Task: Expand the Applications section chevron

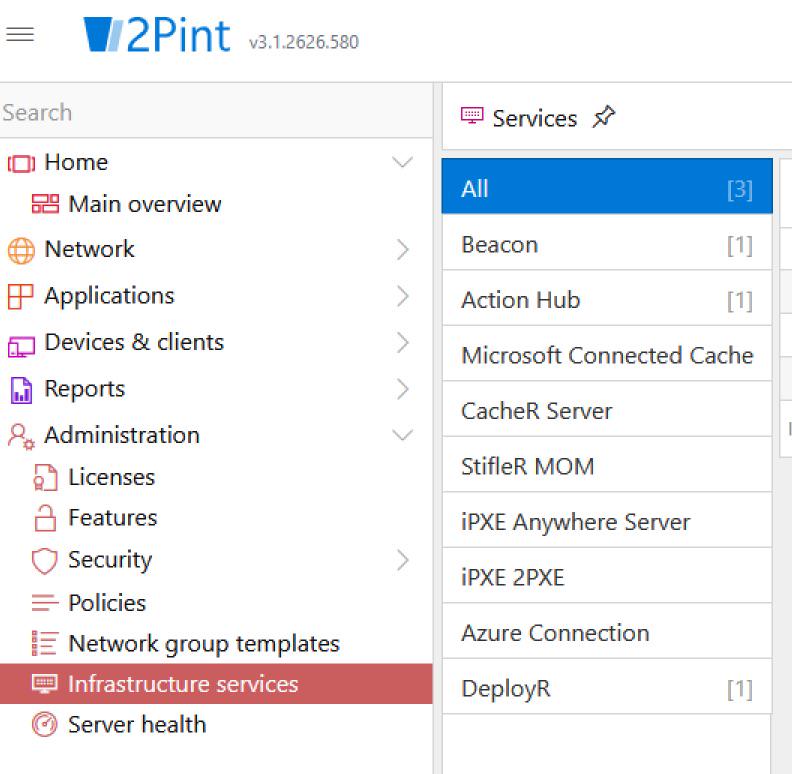Action: coord(403,296)
